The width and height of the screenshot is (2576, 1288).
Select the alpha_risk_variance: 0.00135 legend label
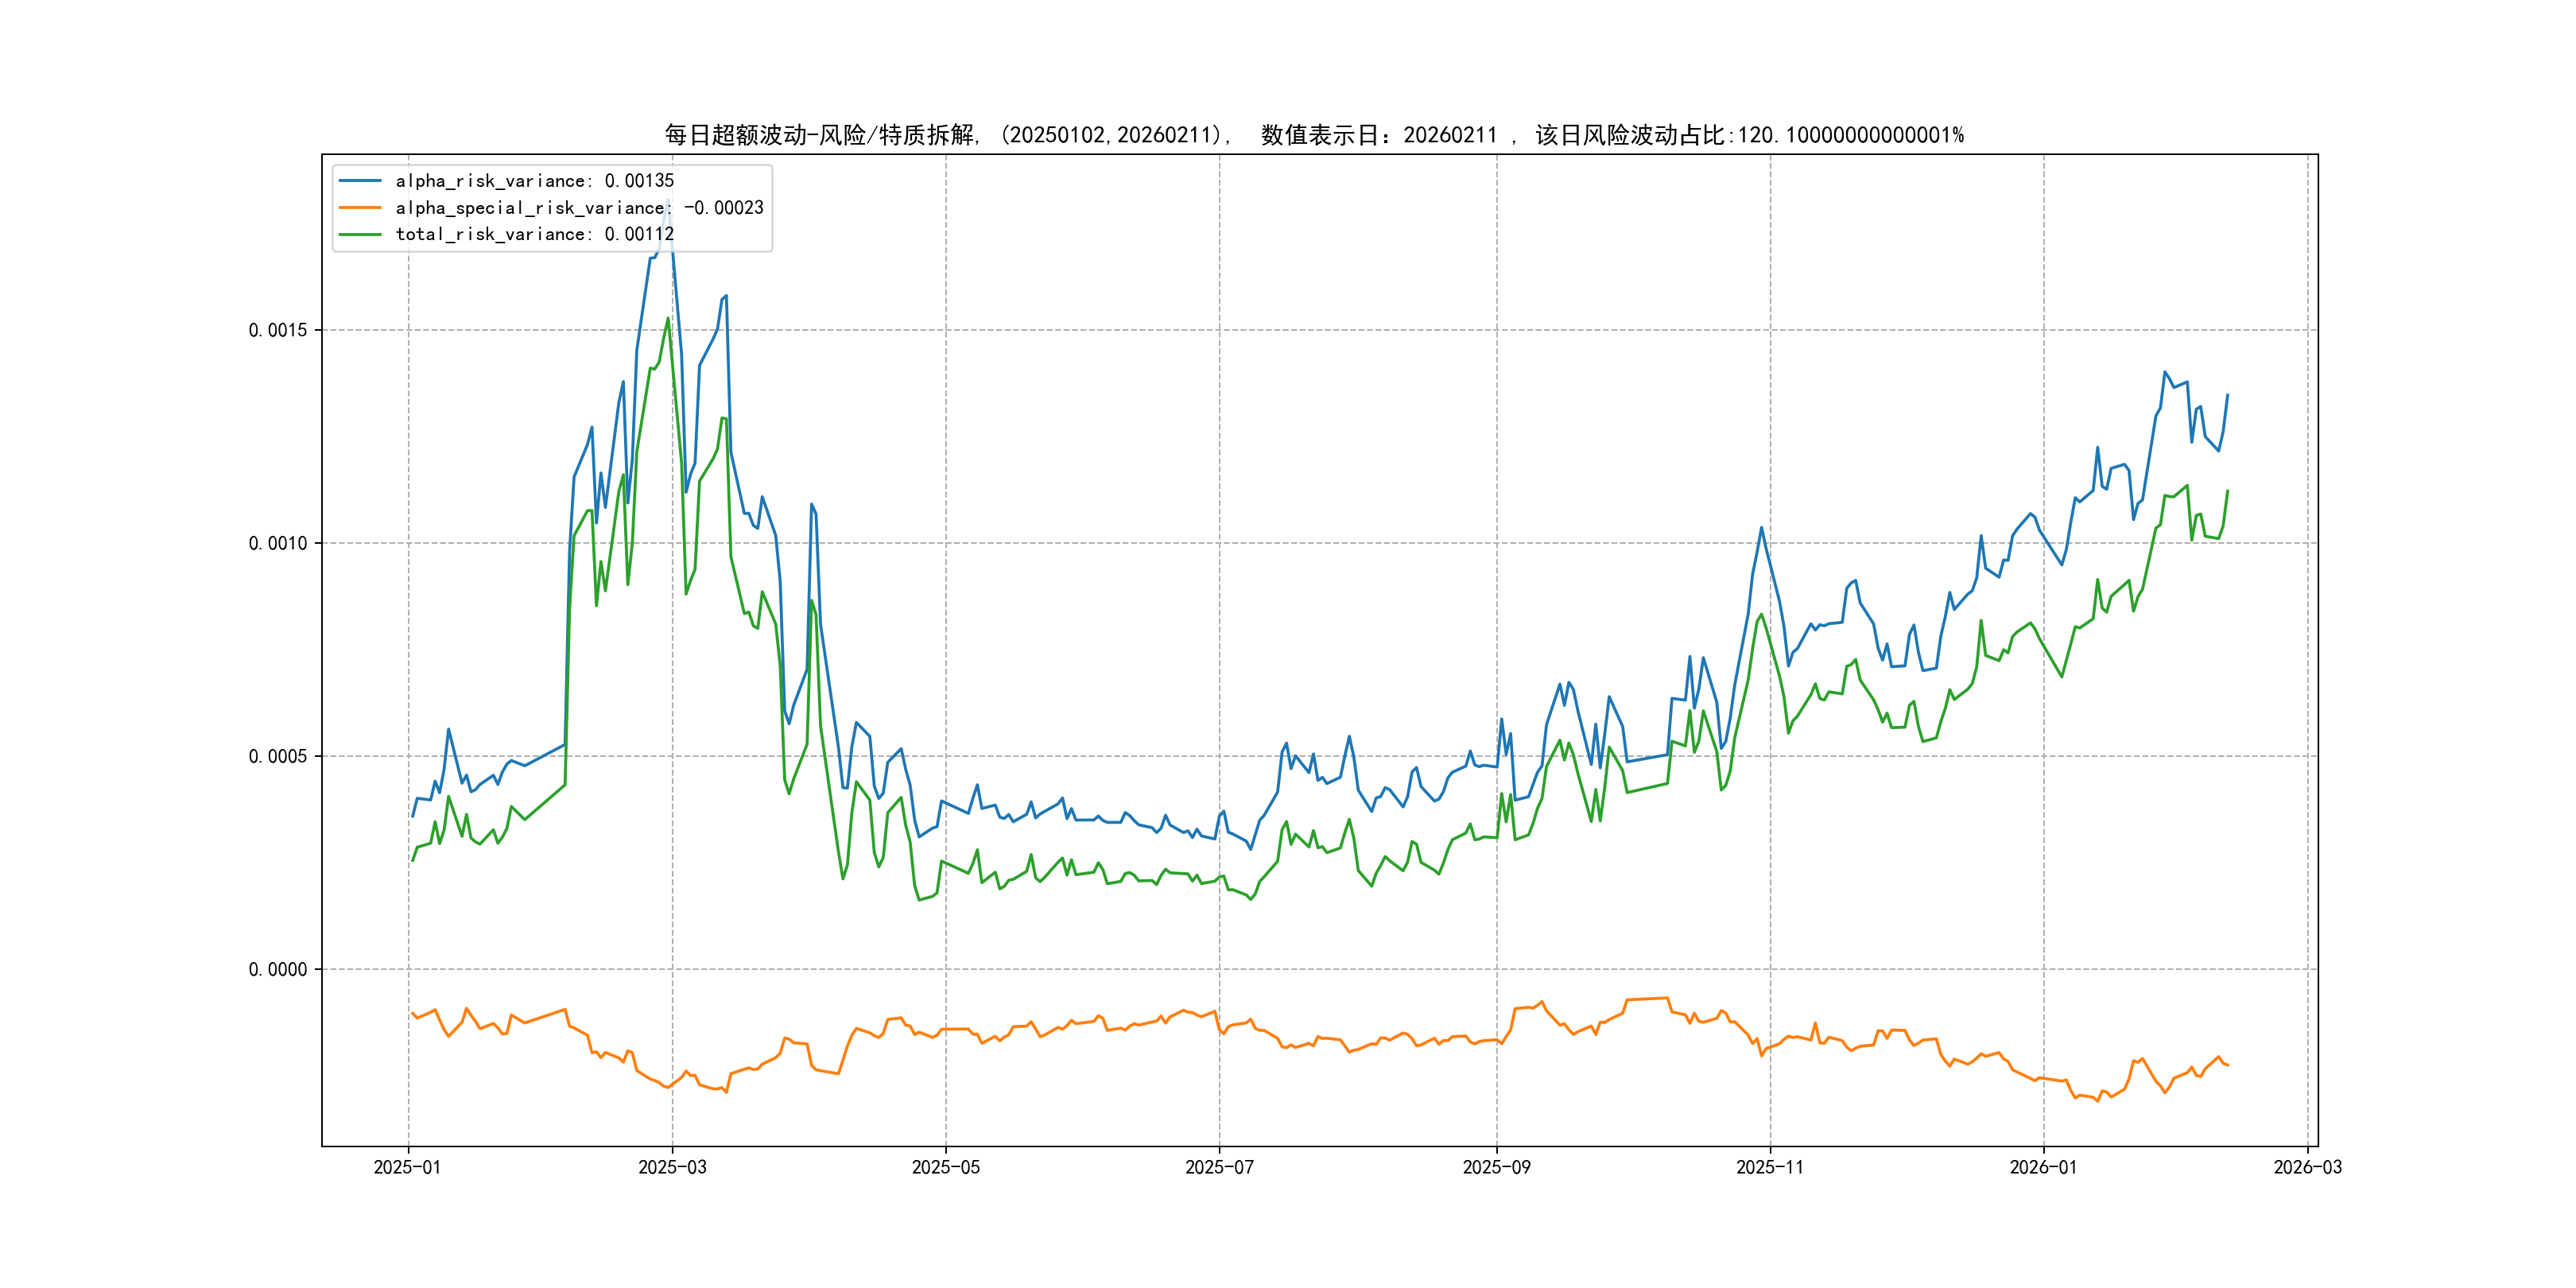point(534,181)
